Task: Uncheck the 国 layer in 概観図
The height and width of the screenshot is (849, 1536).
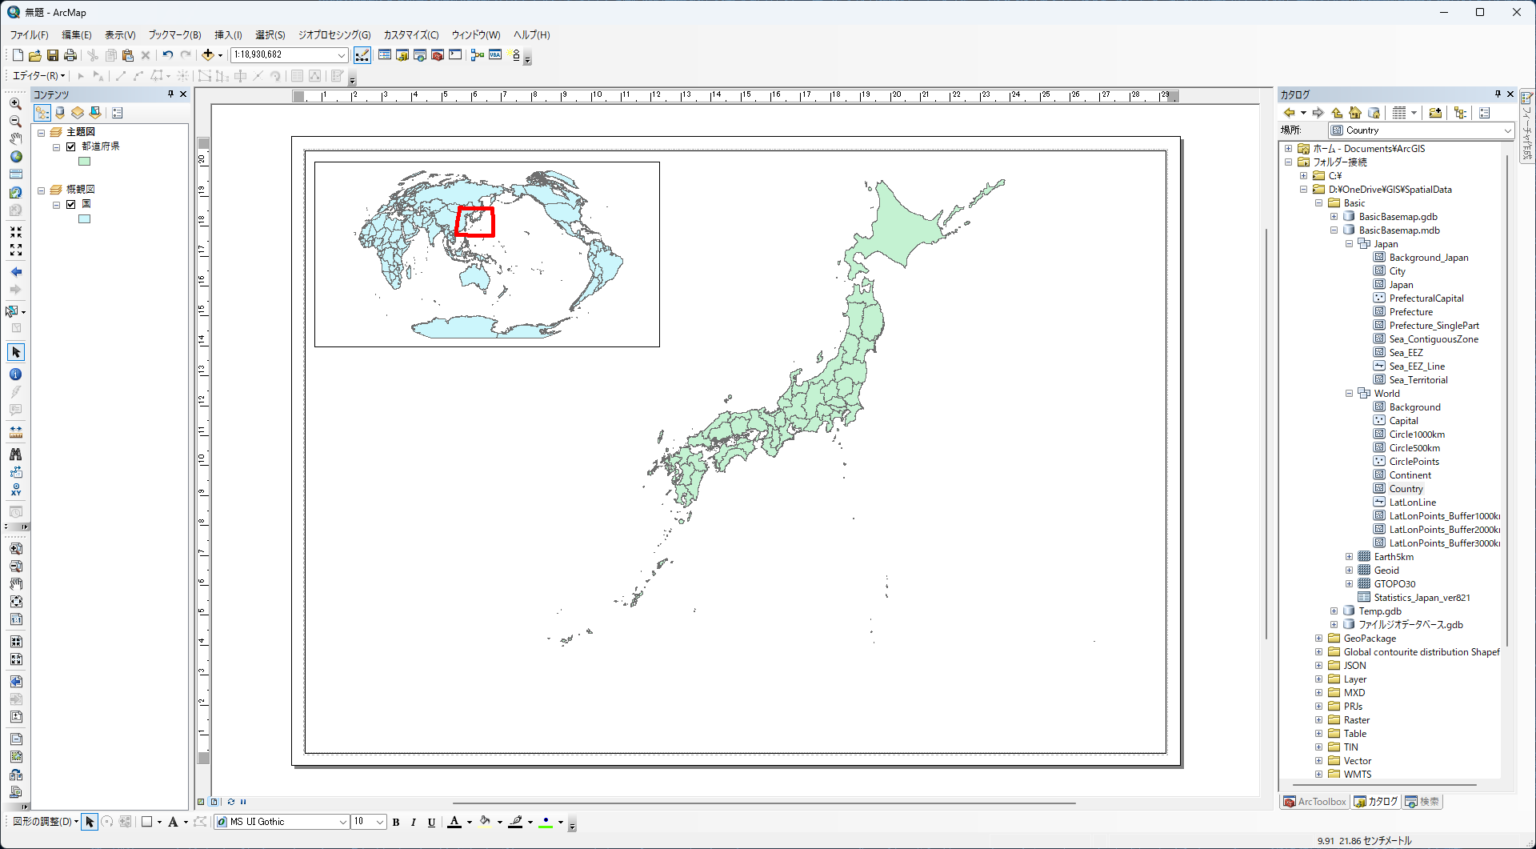Action: click(71, 204)
